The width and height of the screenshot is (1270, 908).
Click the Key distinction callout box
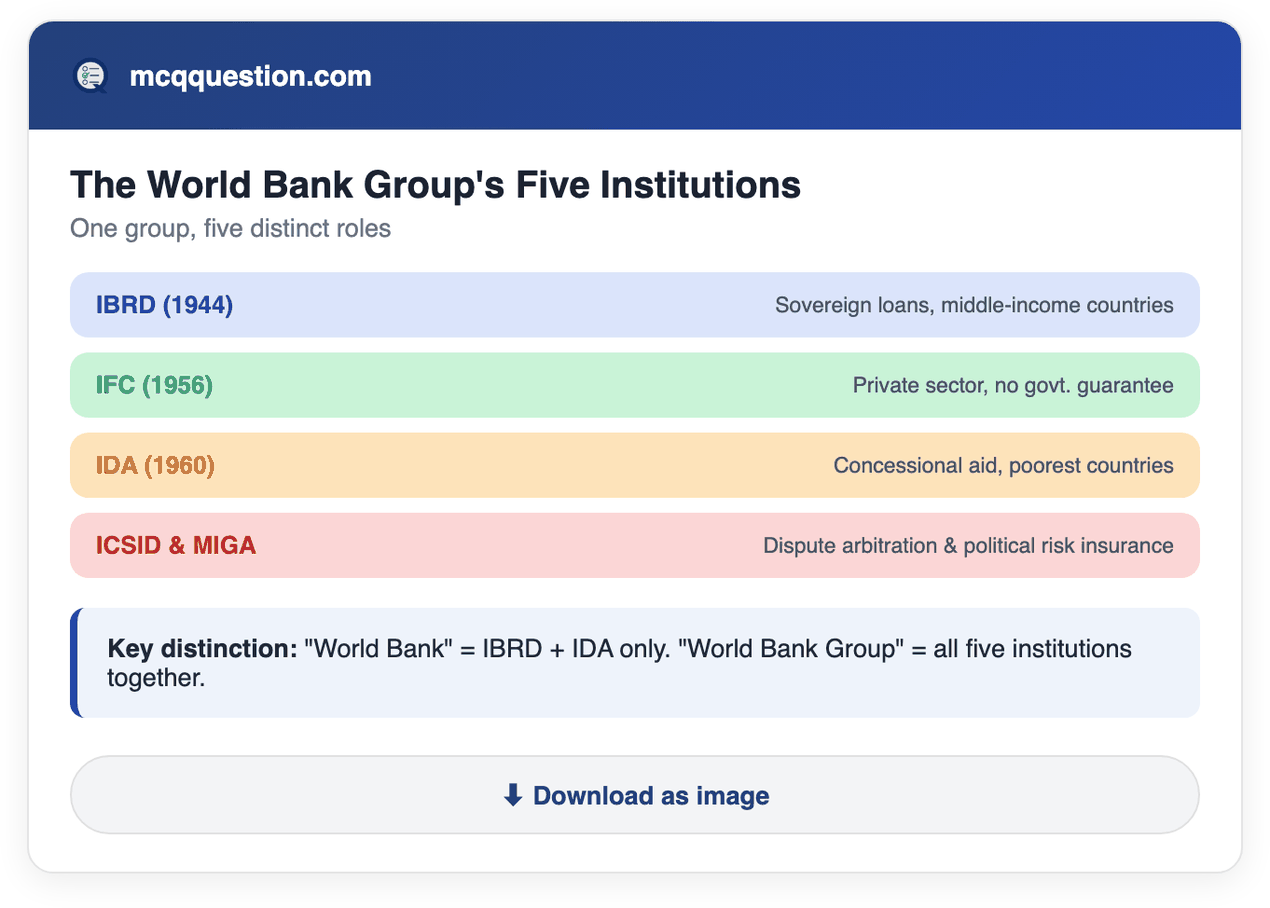(635, 663)
